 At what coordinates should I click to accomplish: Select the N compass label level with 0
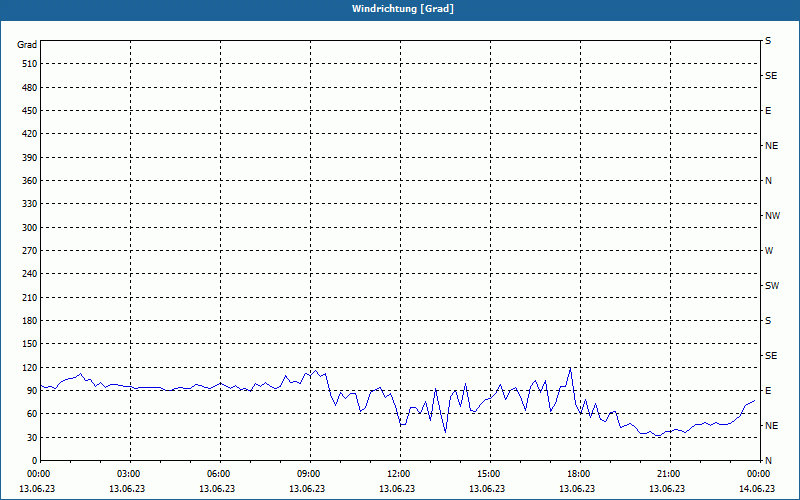[x=768, y=461]
